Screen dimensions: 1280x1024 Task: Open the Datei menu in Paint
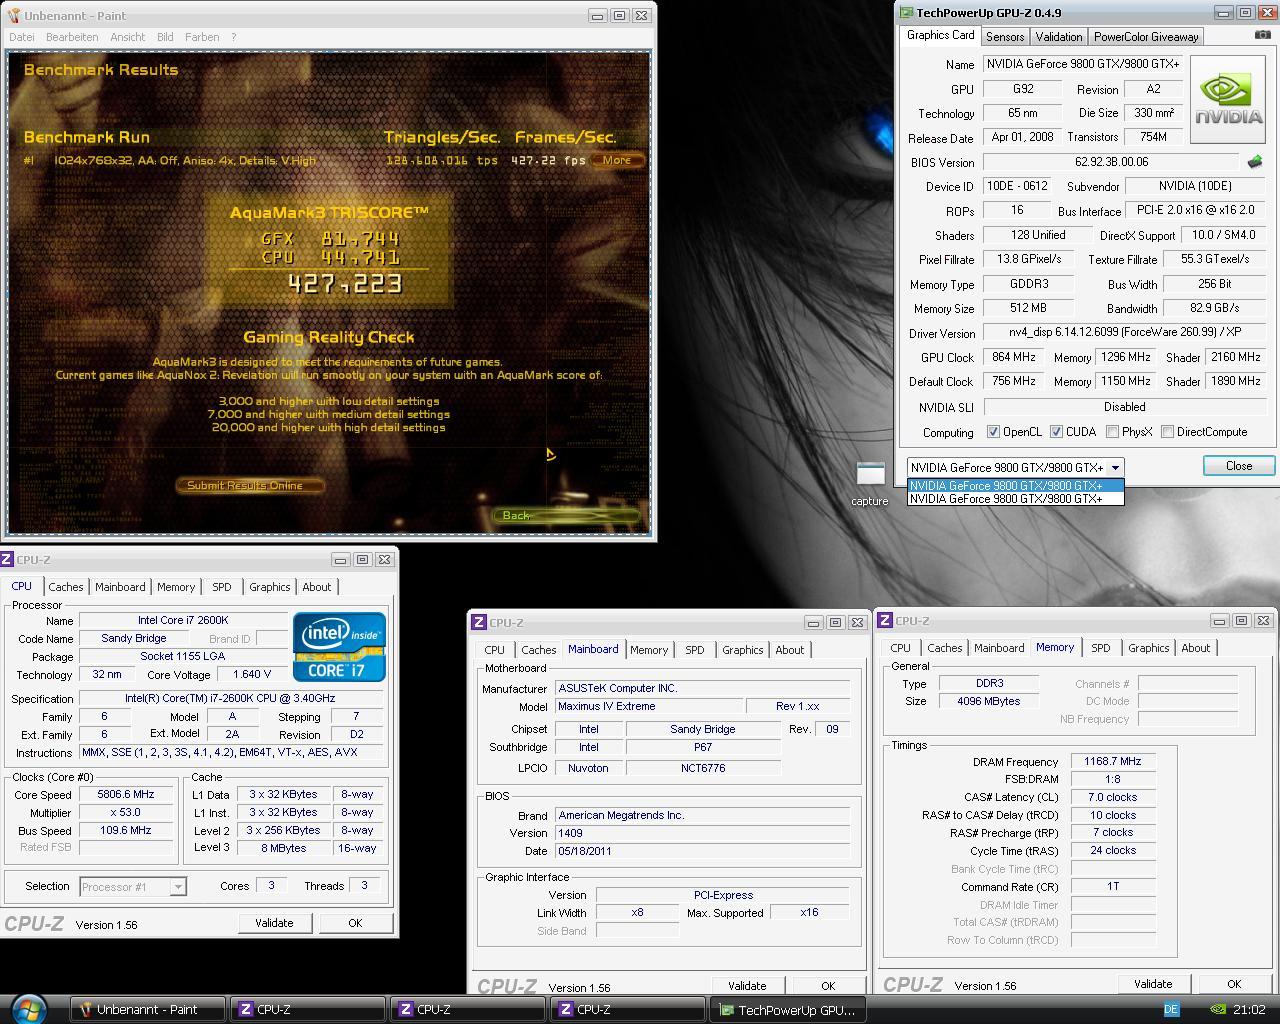pyautogui.click(x=22, y=37)
